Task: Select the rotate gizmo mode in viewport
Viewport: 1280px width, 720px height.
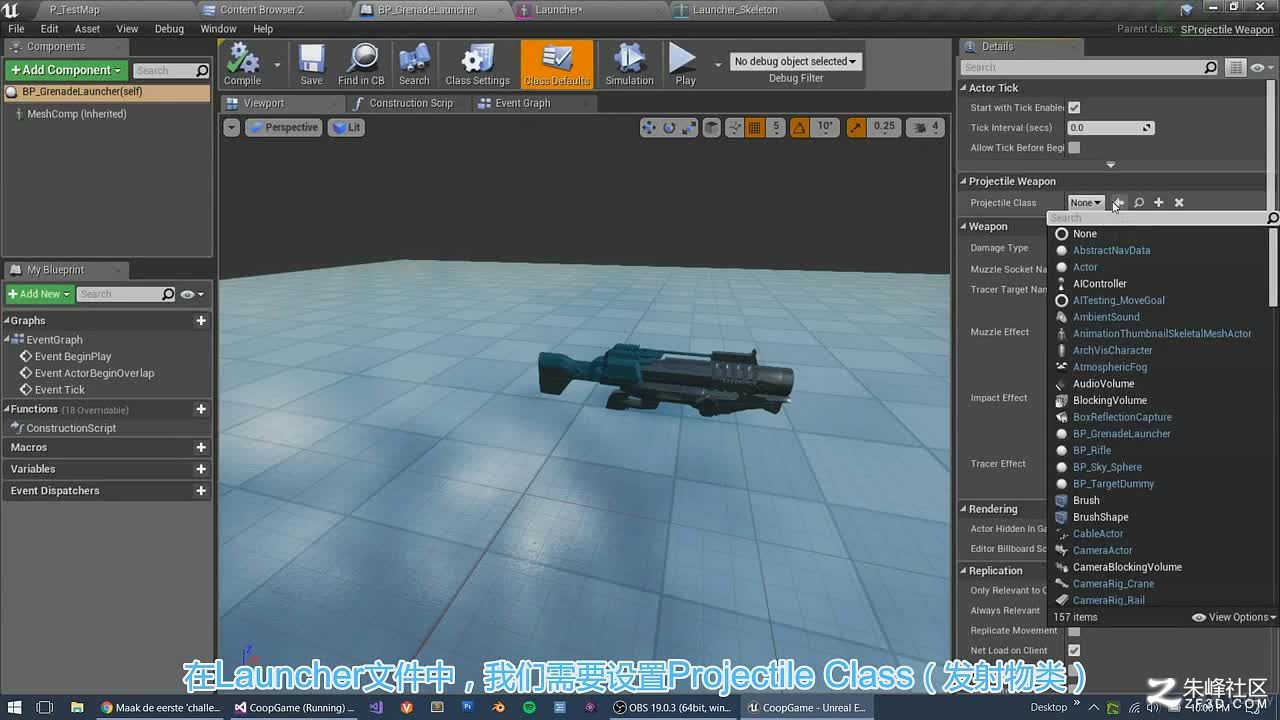Action: tap(669, 127)
